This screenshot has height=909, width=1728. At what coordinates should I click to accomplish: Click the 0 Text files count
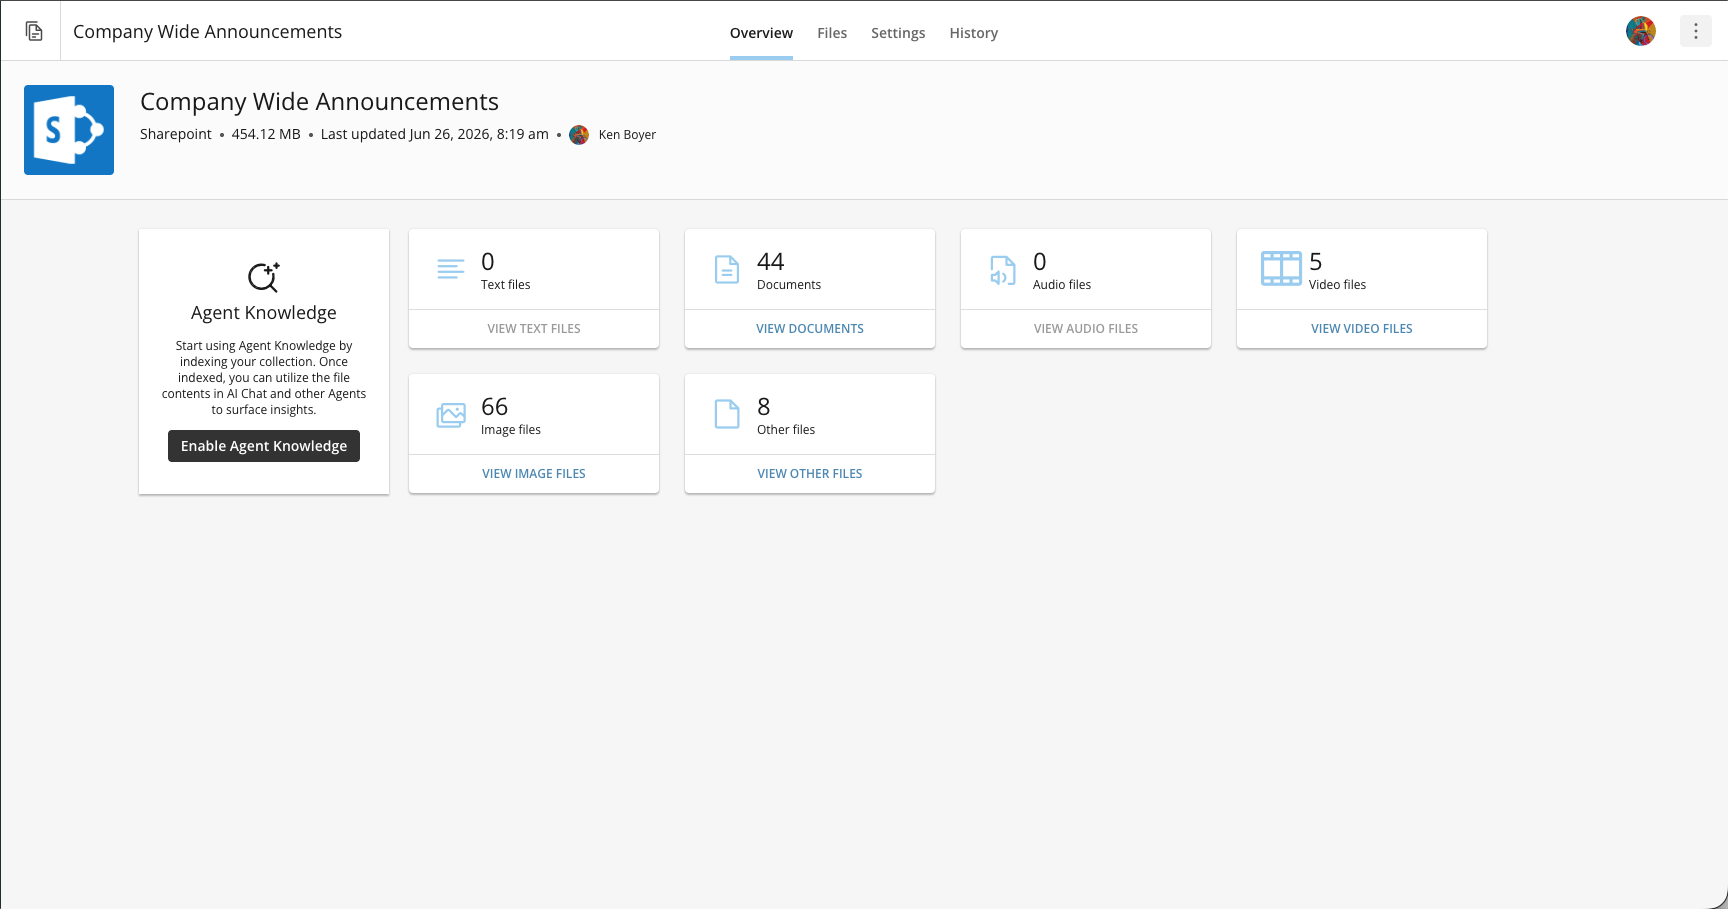[x=487, y=262]
